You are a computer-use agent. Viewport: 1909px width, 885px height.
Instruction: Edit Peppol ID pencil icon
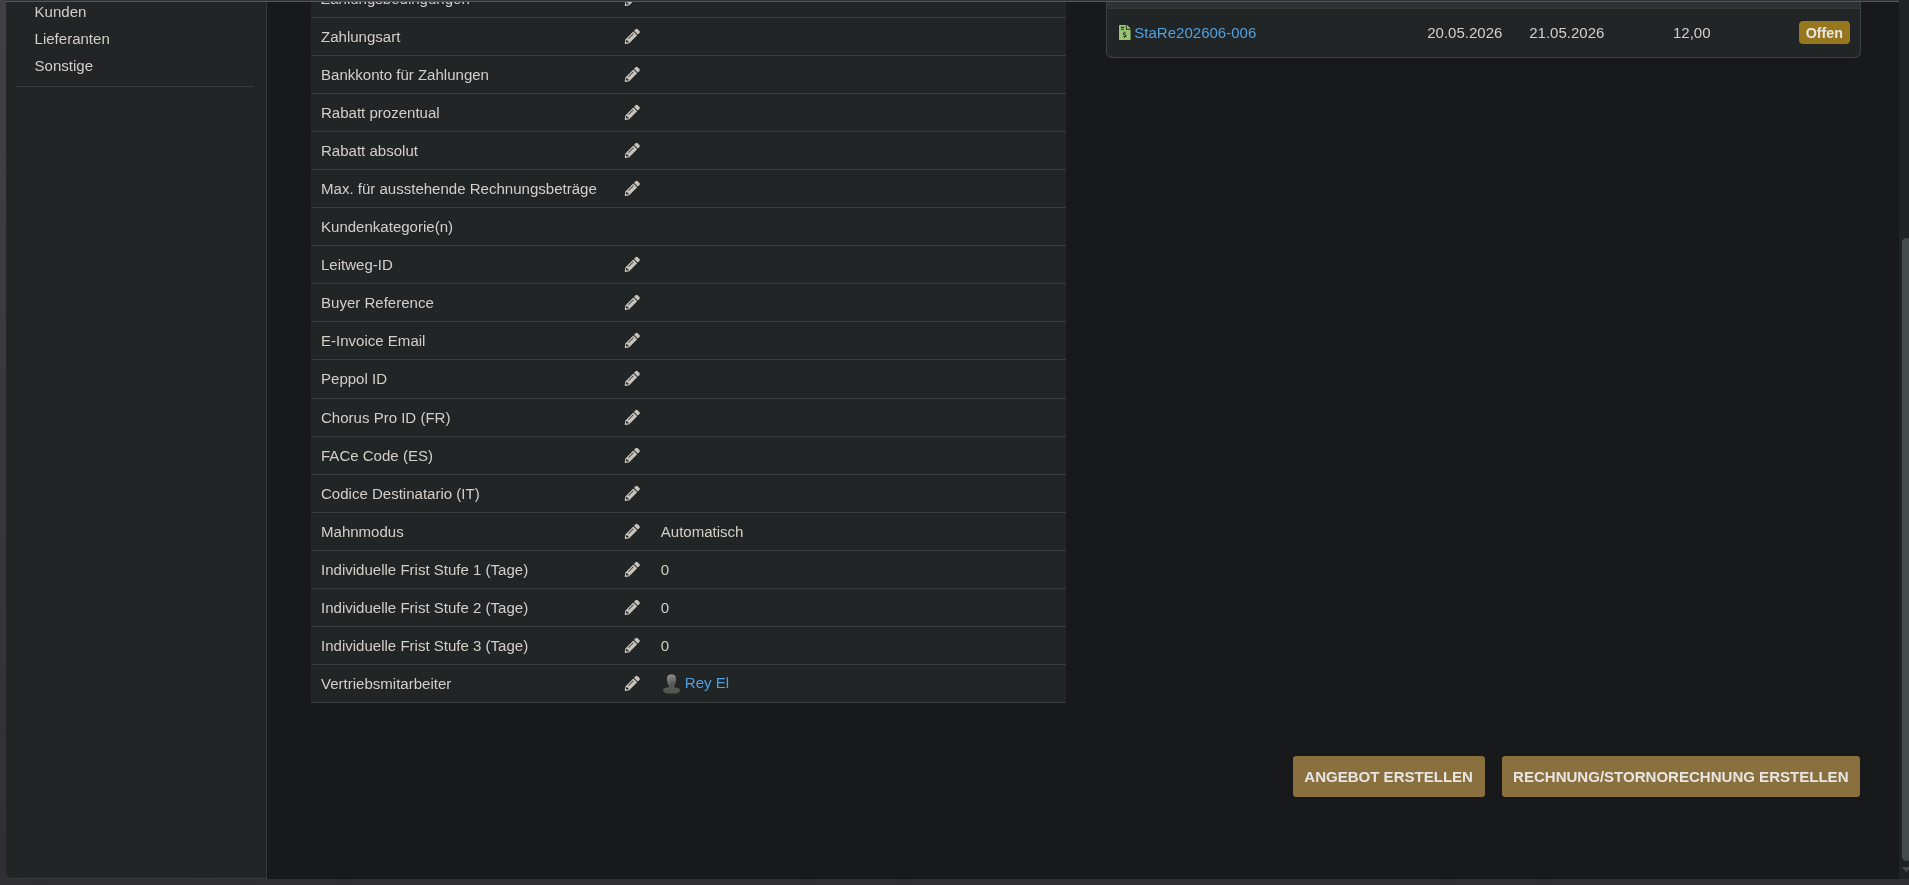coord(632,379)
